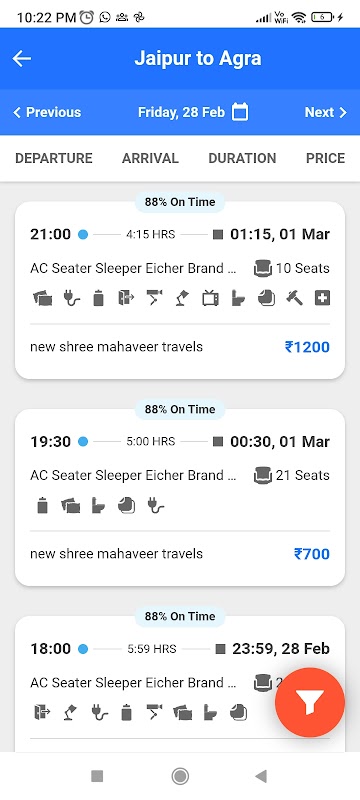Go to Next date

(x=326, y=112)
